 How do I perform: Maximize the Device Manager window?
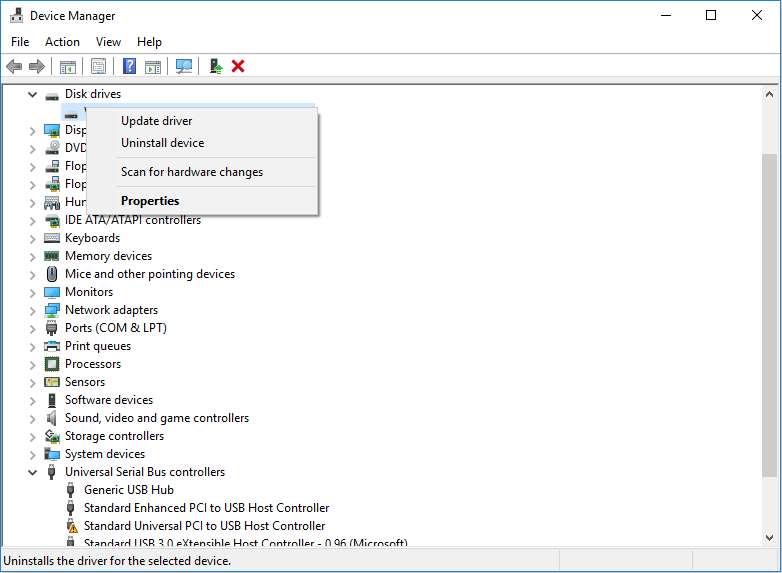[711, 15]
